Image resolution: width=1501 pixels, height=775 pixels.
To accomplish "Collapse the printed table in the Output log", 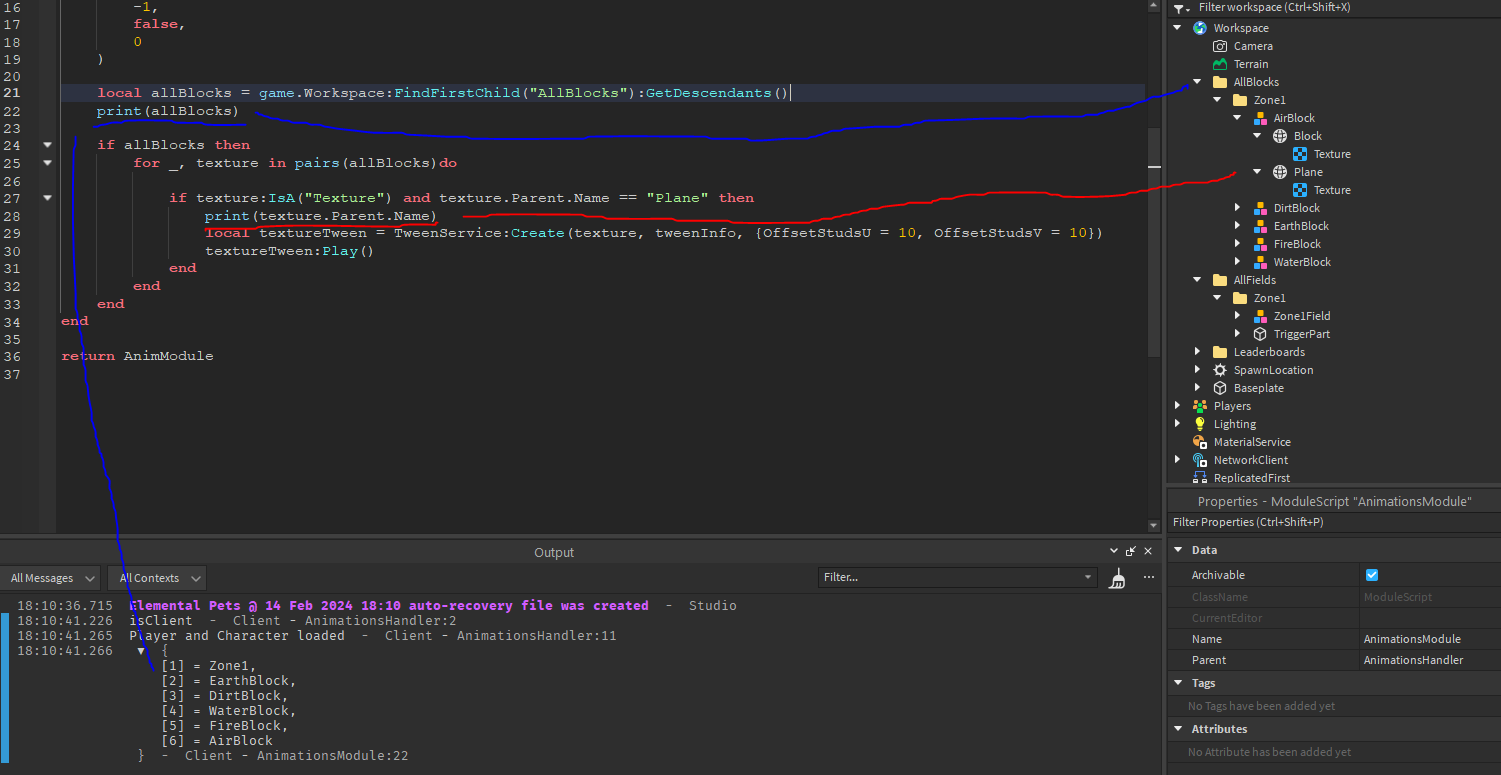I will coord(142,650).
